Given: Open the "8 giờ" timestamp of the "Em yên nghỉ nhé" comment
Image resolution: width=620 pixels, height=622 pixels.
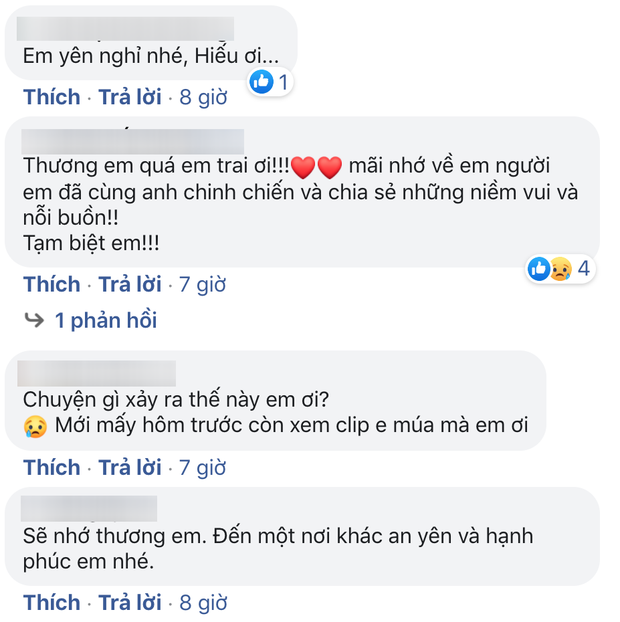Looking at the screenshot, I should 203,97.
